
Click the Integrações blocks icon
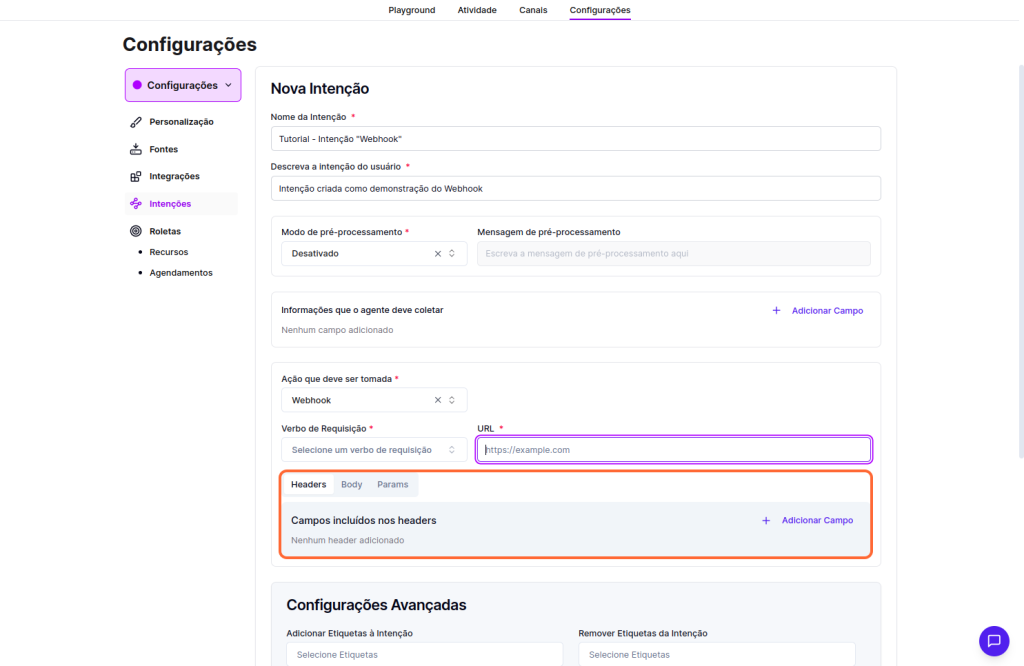(136, 177)
